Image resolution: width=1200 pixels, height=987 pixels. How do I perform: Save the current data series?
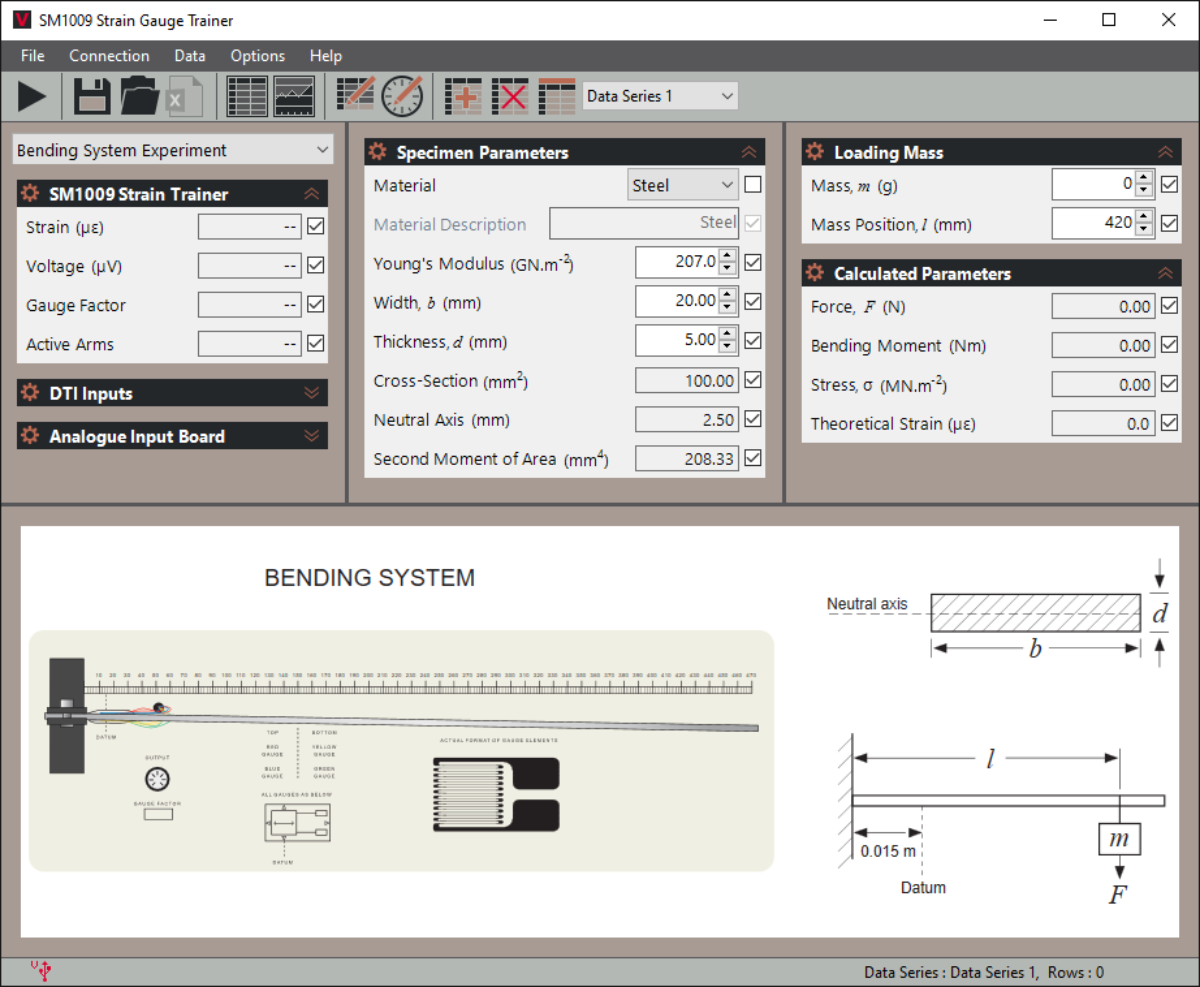[91, 95]
